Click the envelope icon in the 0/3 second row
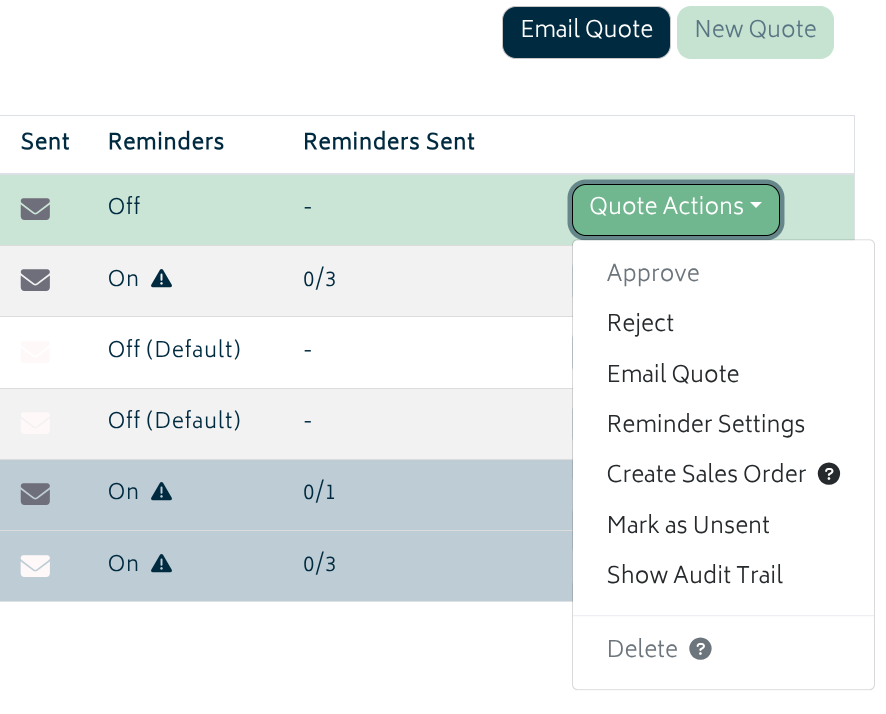The width and height of the screenshot is (886, 714). [35, 280]
